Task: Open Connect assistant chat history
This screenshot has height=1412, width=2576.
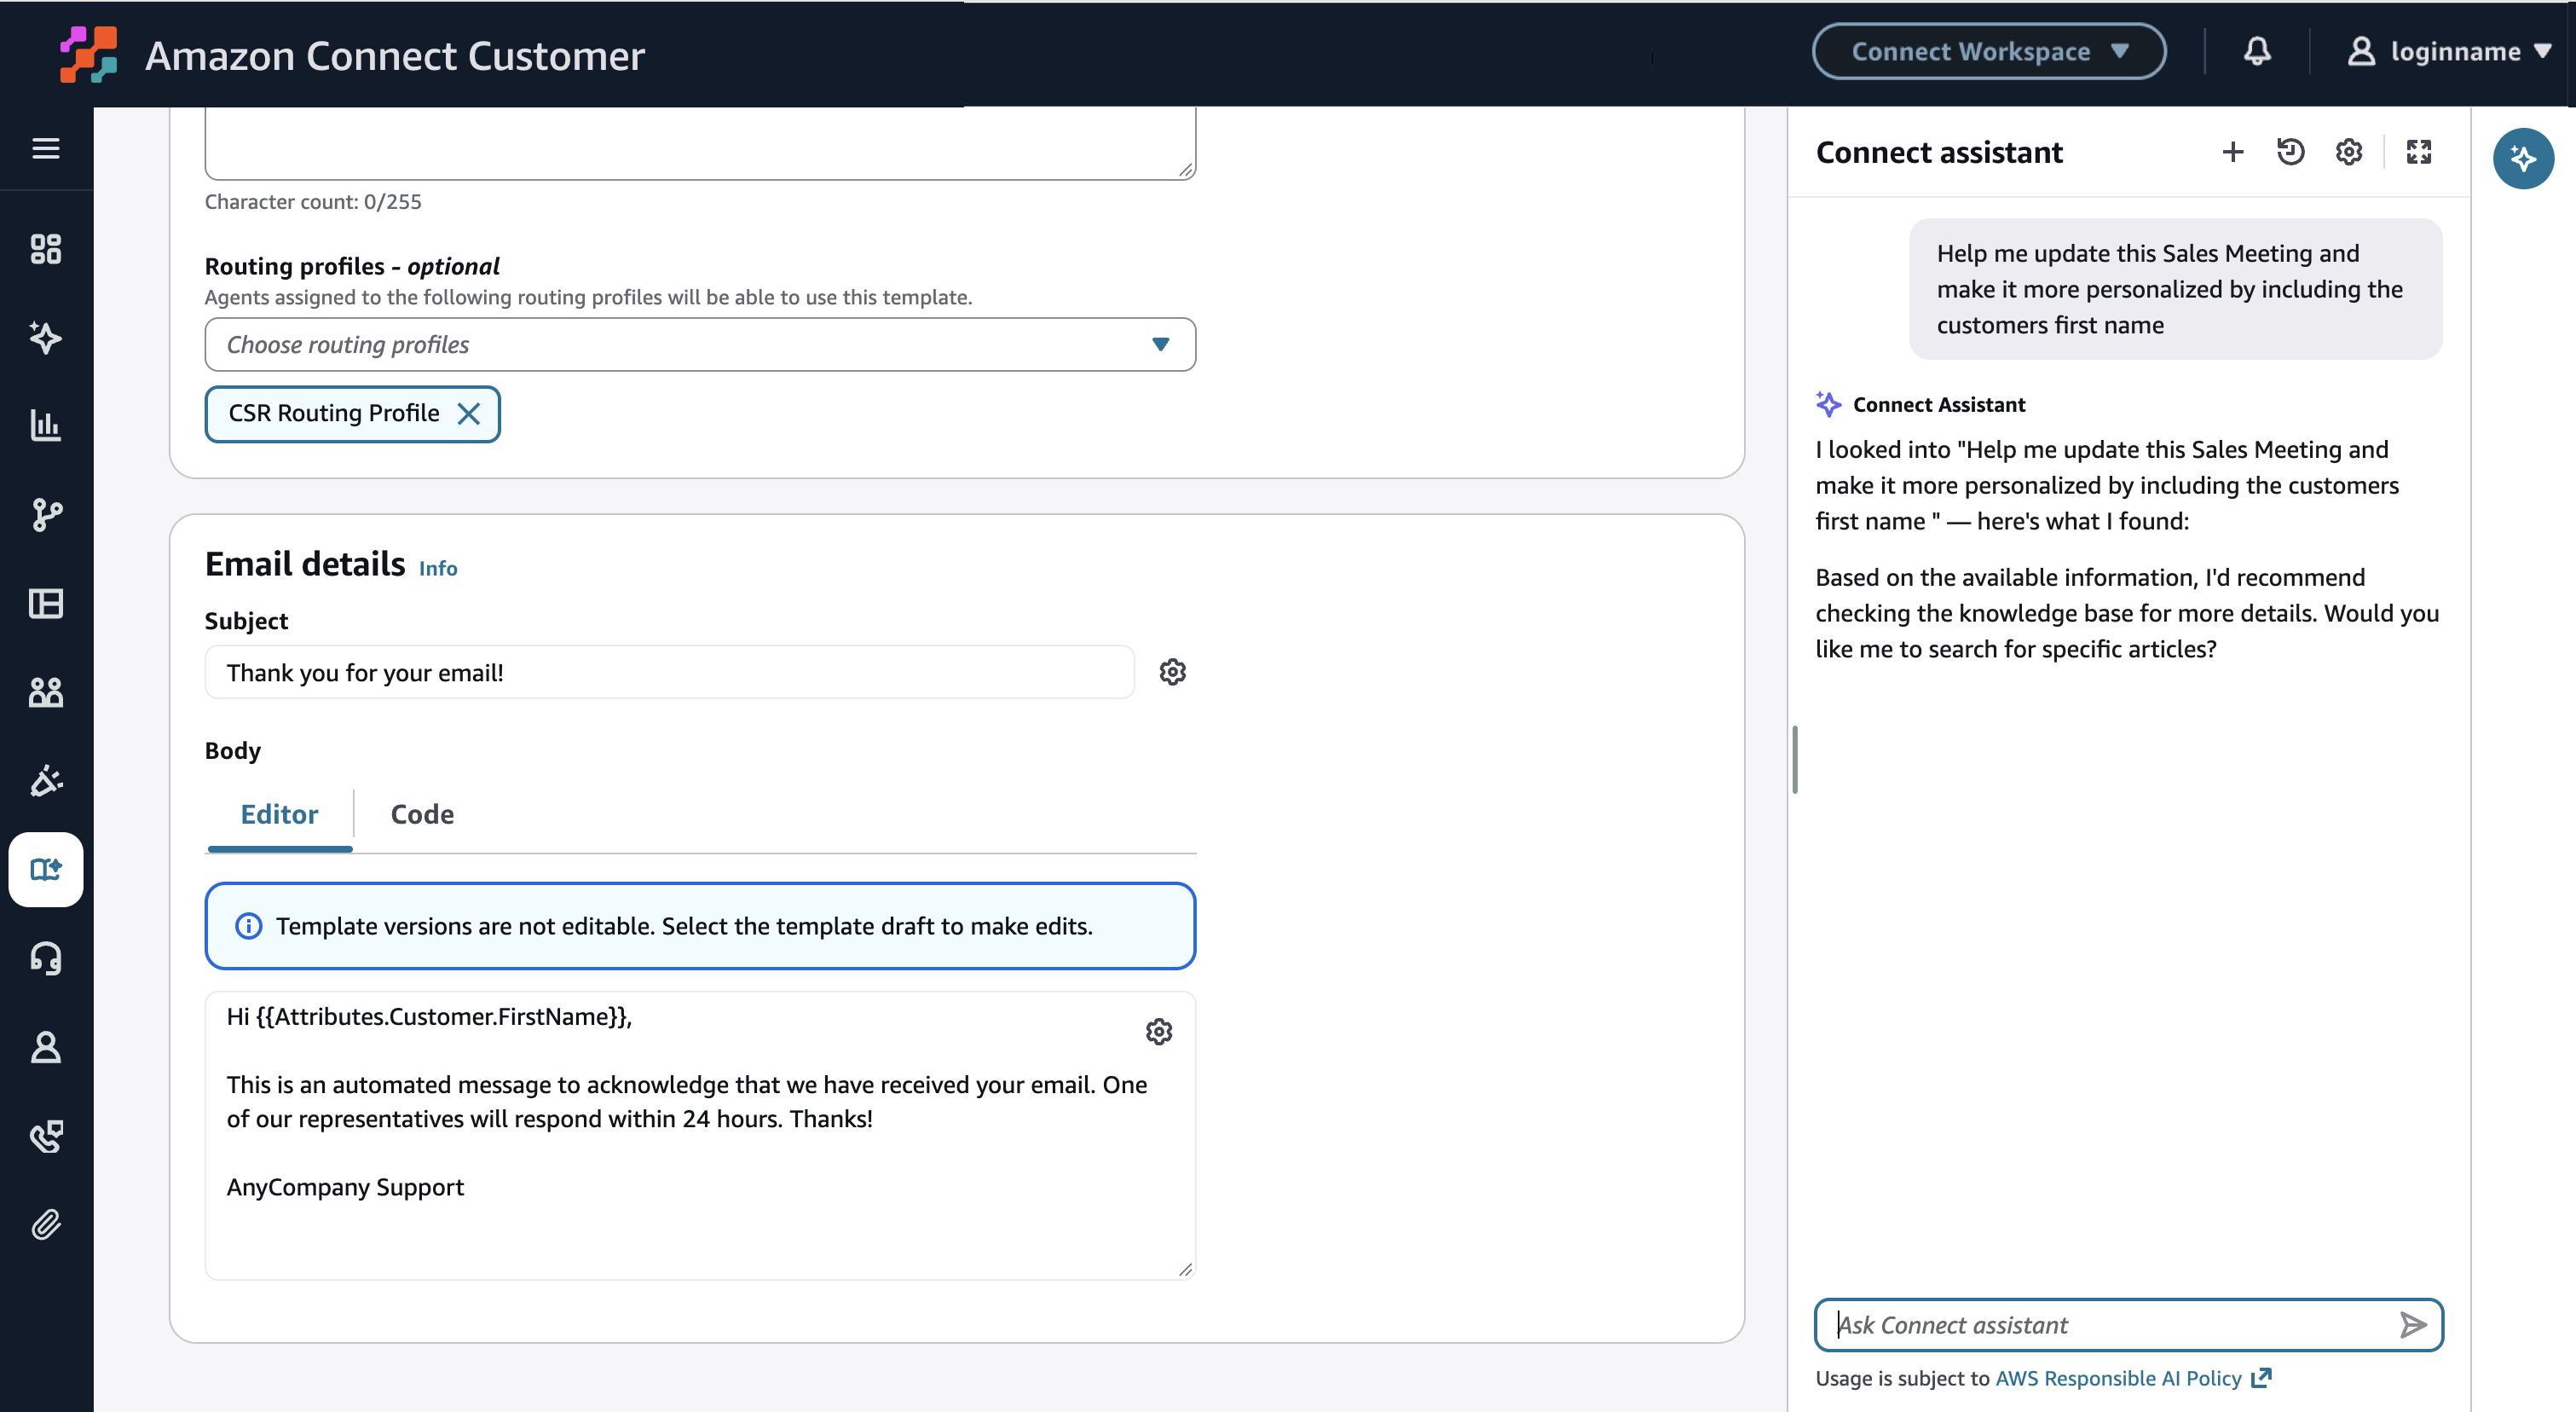Action: (2290, 152)
